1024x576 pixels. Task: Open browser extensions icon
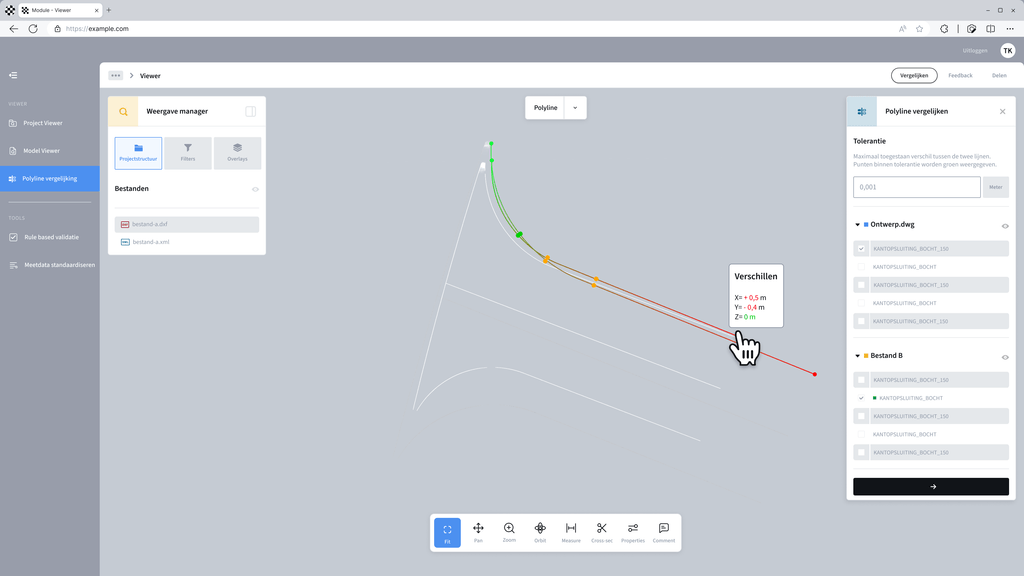[x=944, y=29]
